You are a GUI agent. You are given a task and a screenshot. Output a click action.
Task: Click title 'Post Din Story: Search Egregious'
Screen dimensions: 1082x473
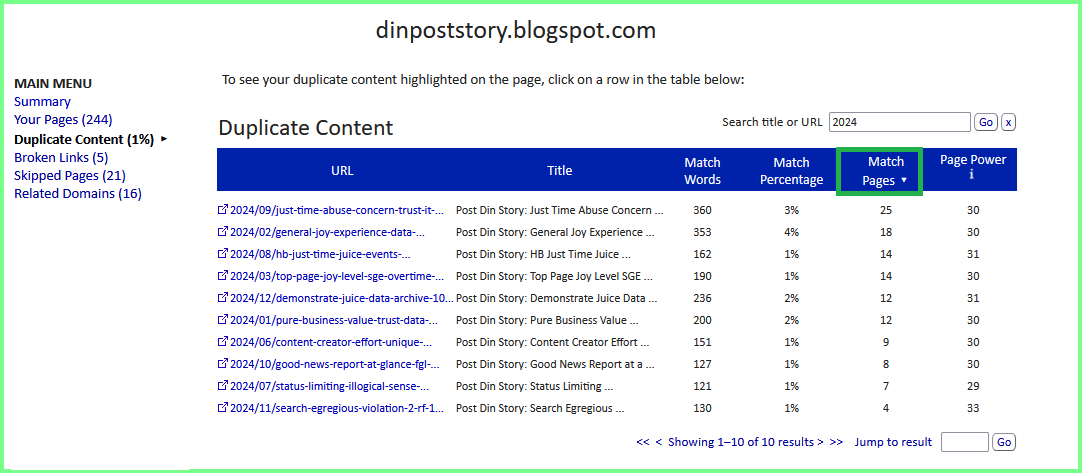[540, 408]
